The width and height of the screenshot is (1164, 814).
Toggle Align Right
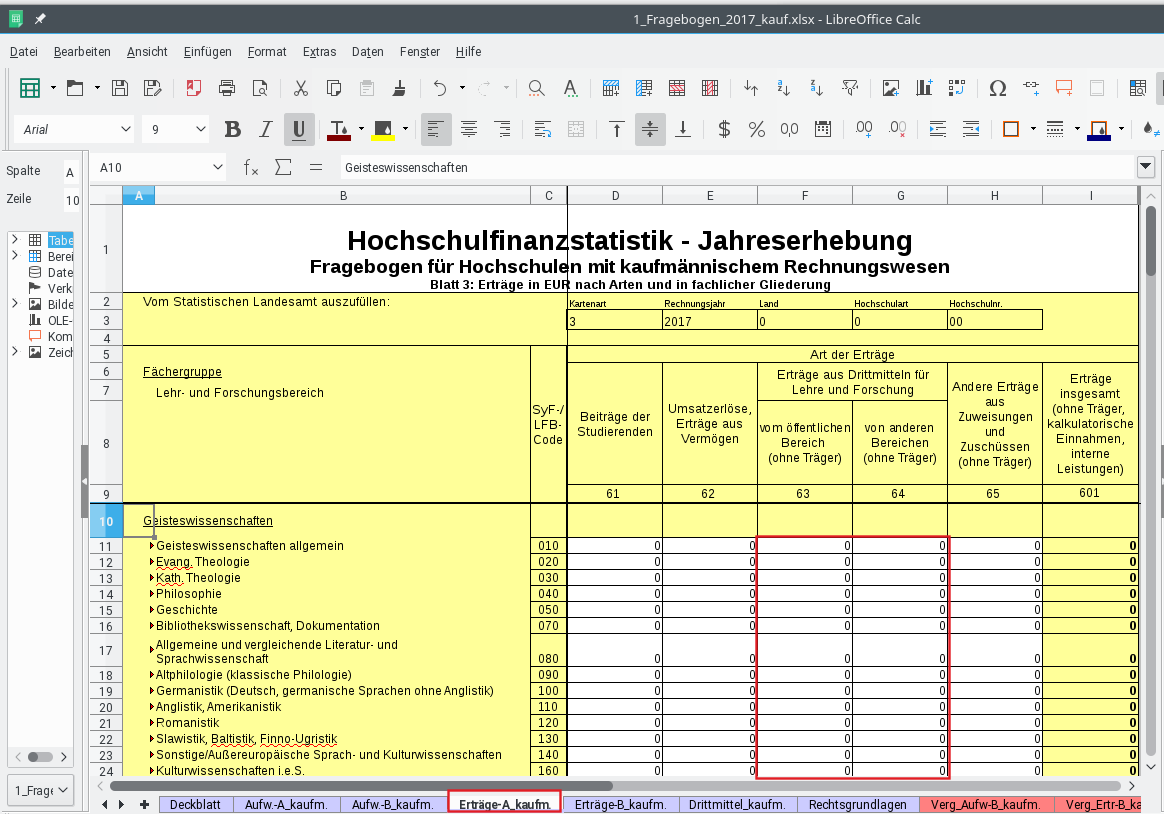502,129
